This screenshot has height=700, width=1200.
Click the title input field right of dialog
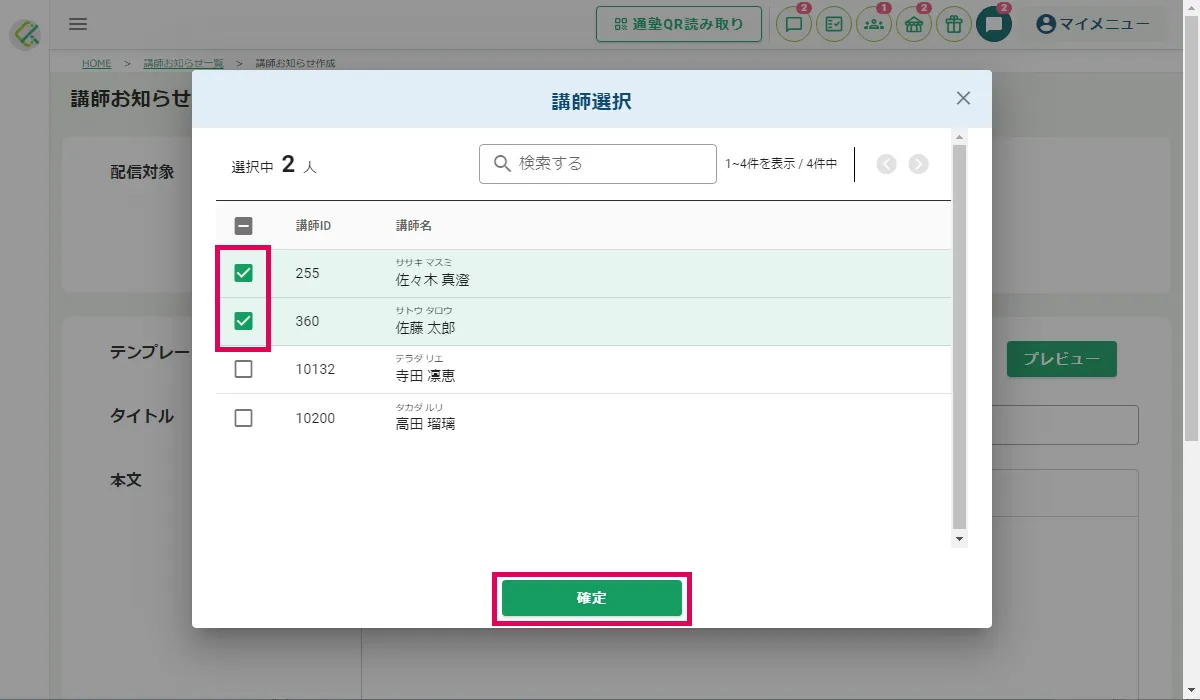(x=1065, y=425)
